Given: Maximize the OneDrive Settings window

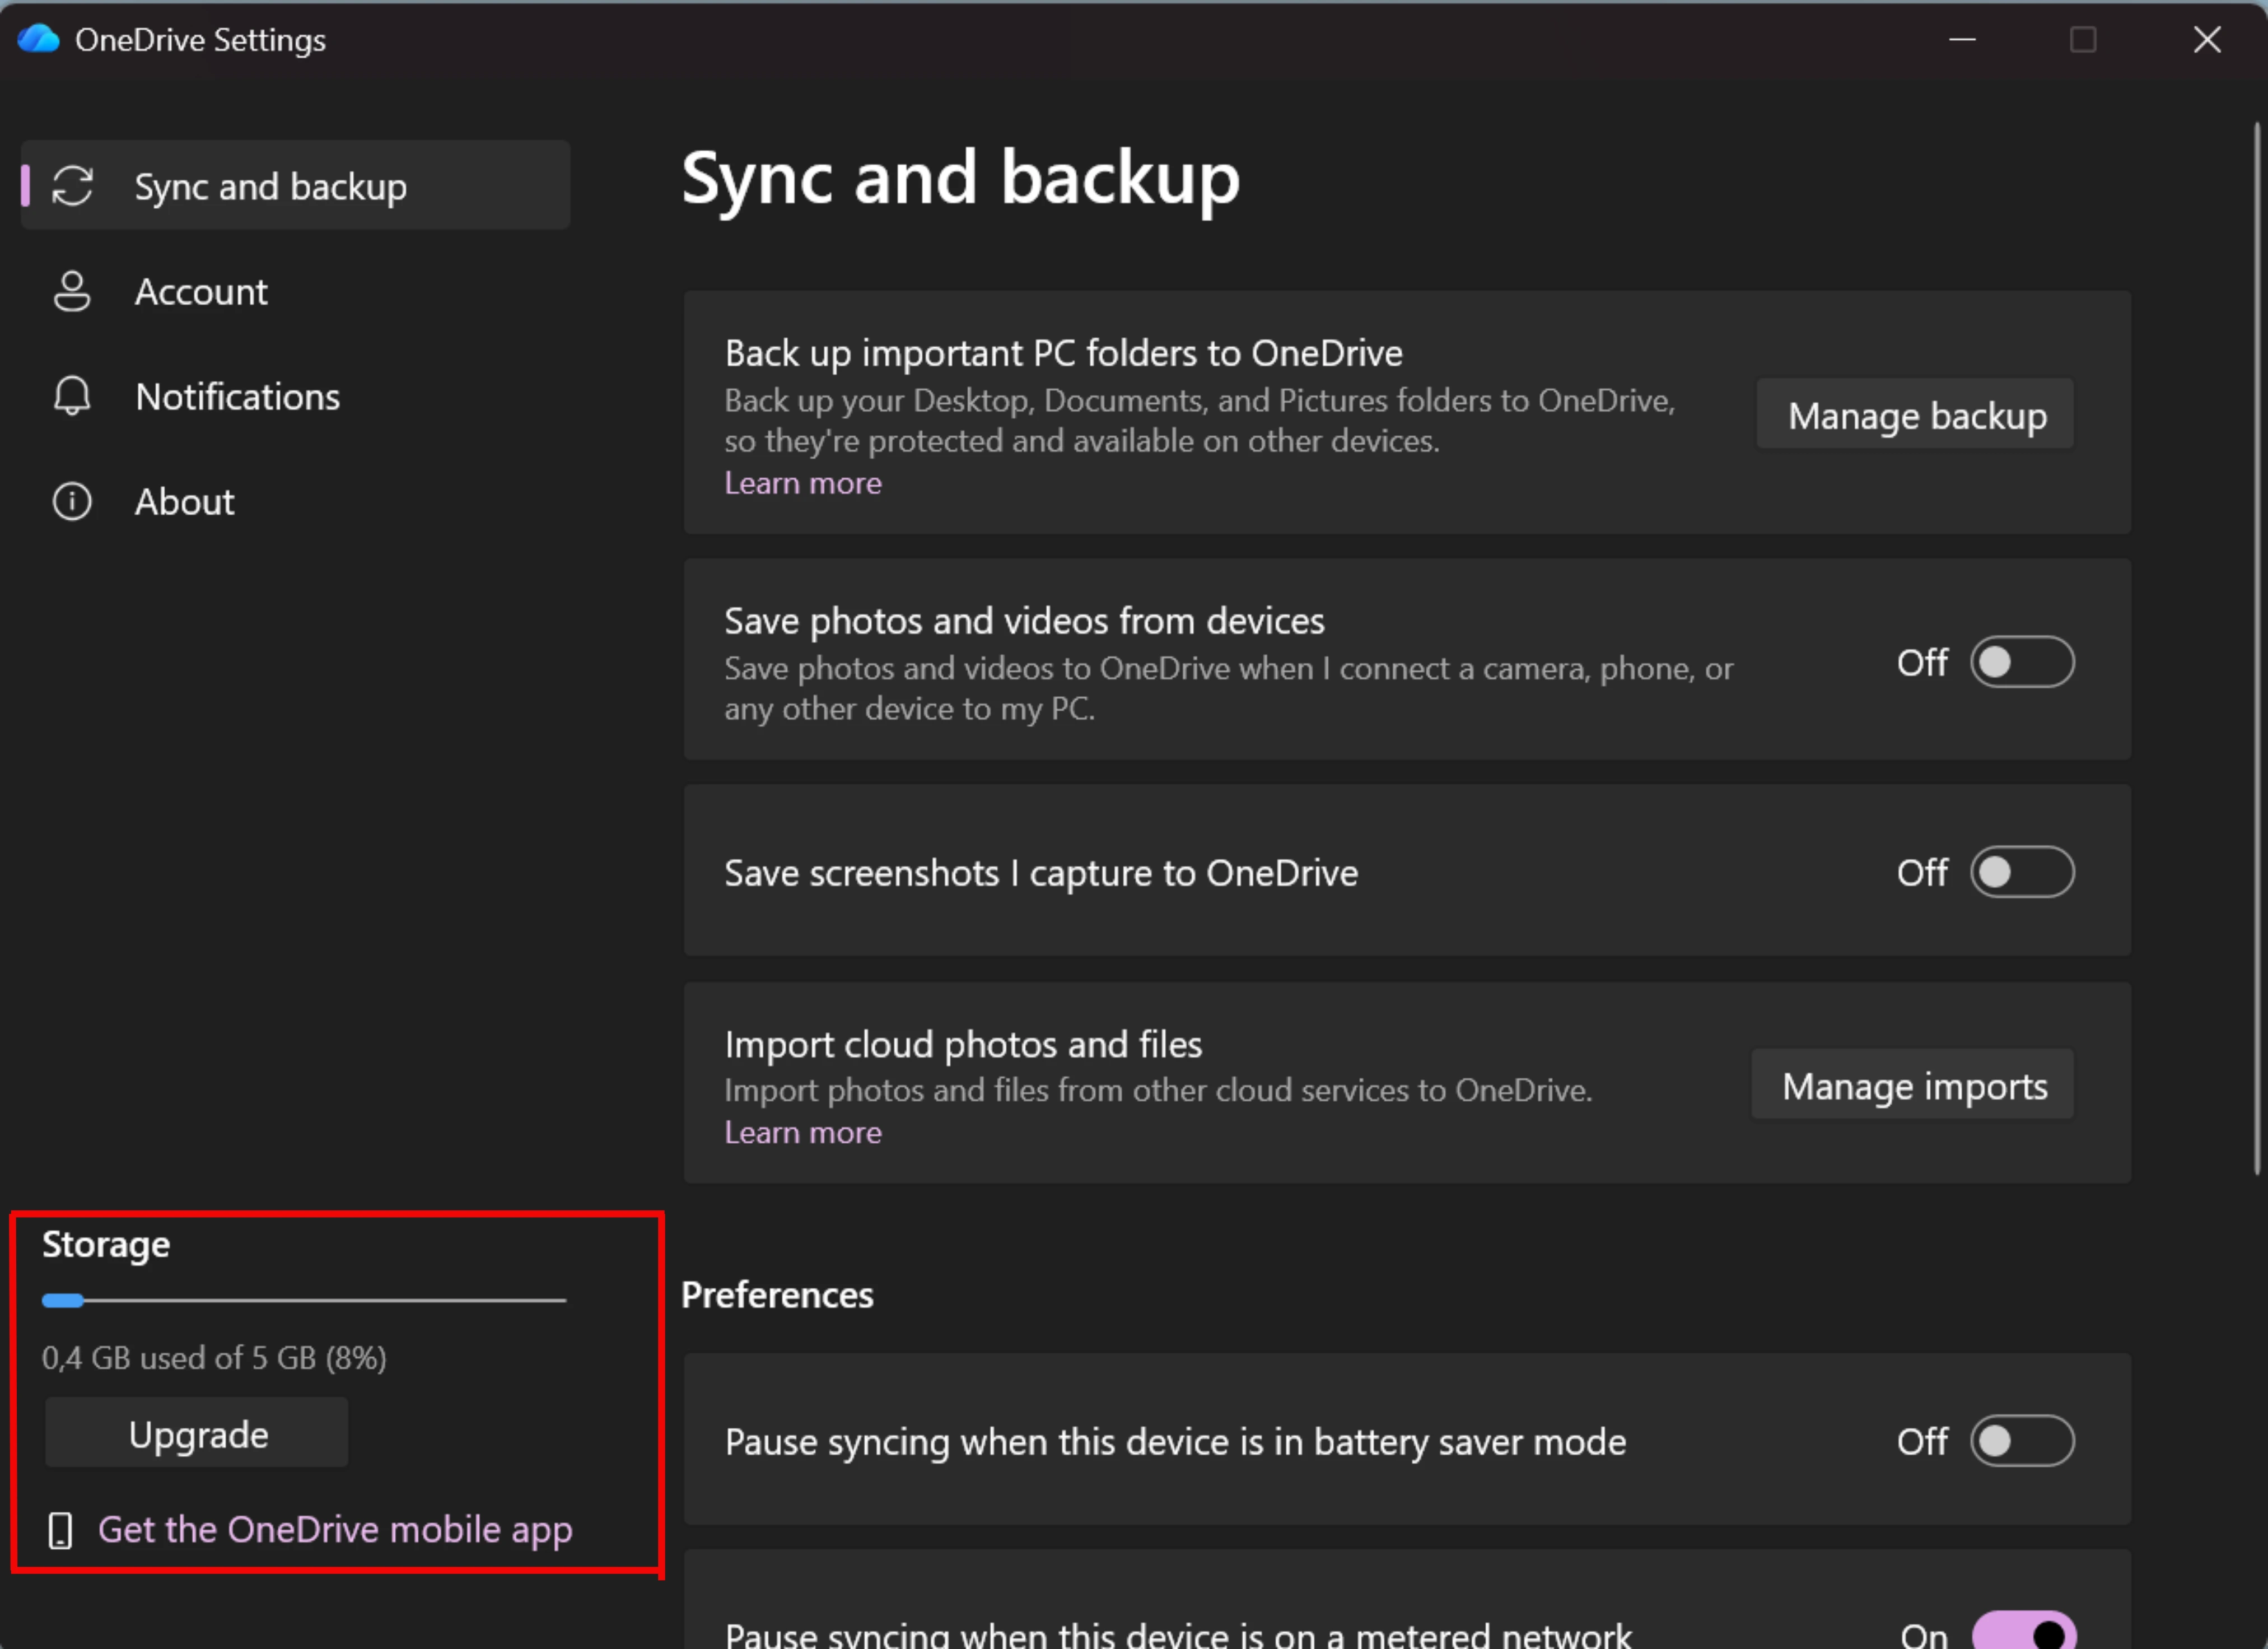Looking at the screenshot, I should pos(2083,40).
